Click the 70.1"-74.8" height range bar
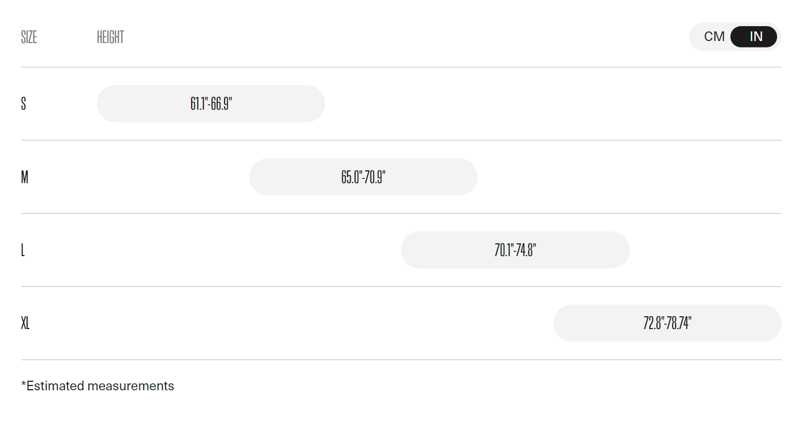 click(515, 250)
